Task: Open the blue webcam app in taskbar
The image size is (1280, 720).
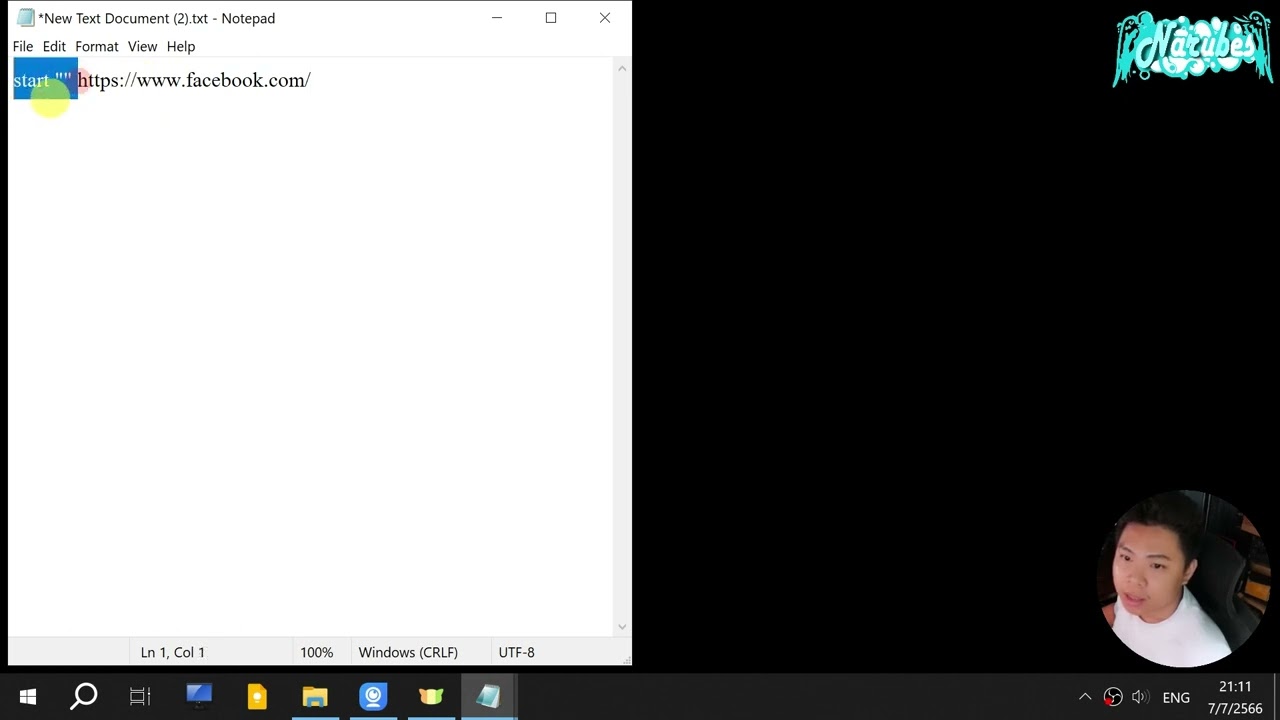Action: coord(373,696)
